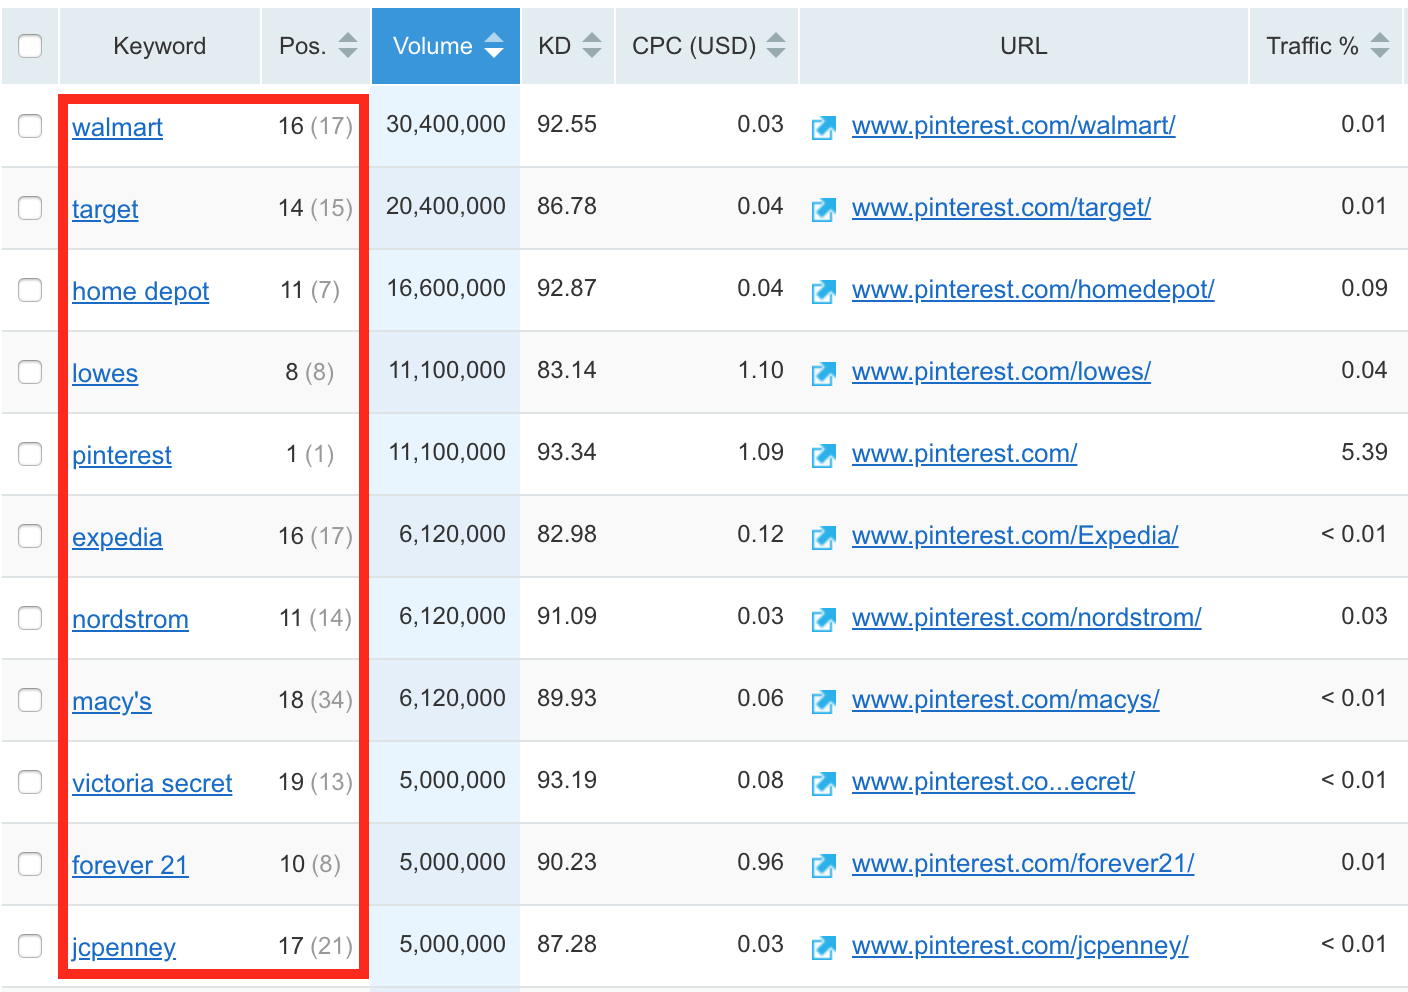Image resolution: width=1408 pixels, height=992 pixels.
Task: Select the URL column header
Action: [1024, 46]
